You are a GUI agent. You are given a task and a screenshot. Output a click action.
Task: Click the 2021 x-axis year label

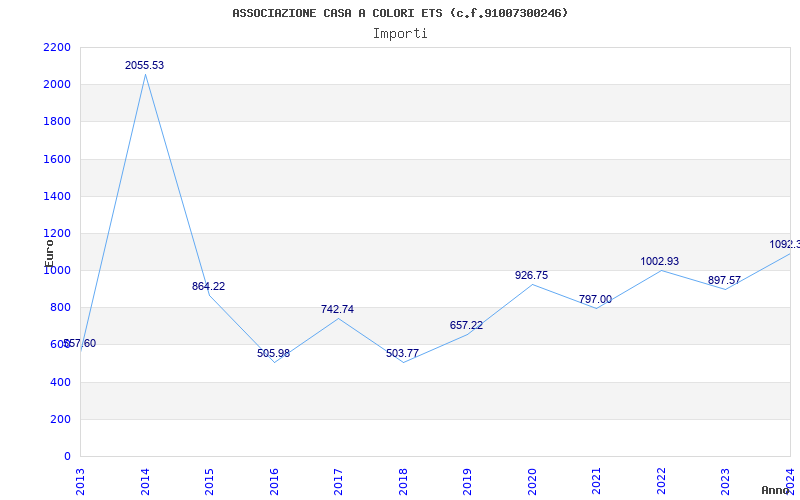pyautogui.click(x=596, y=481)
